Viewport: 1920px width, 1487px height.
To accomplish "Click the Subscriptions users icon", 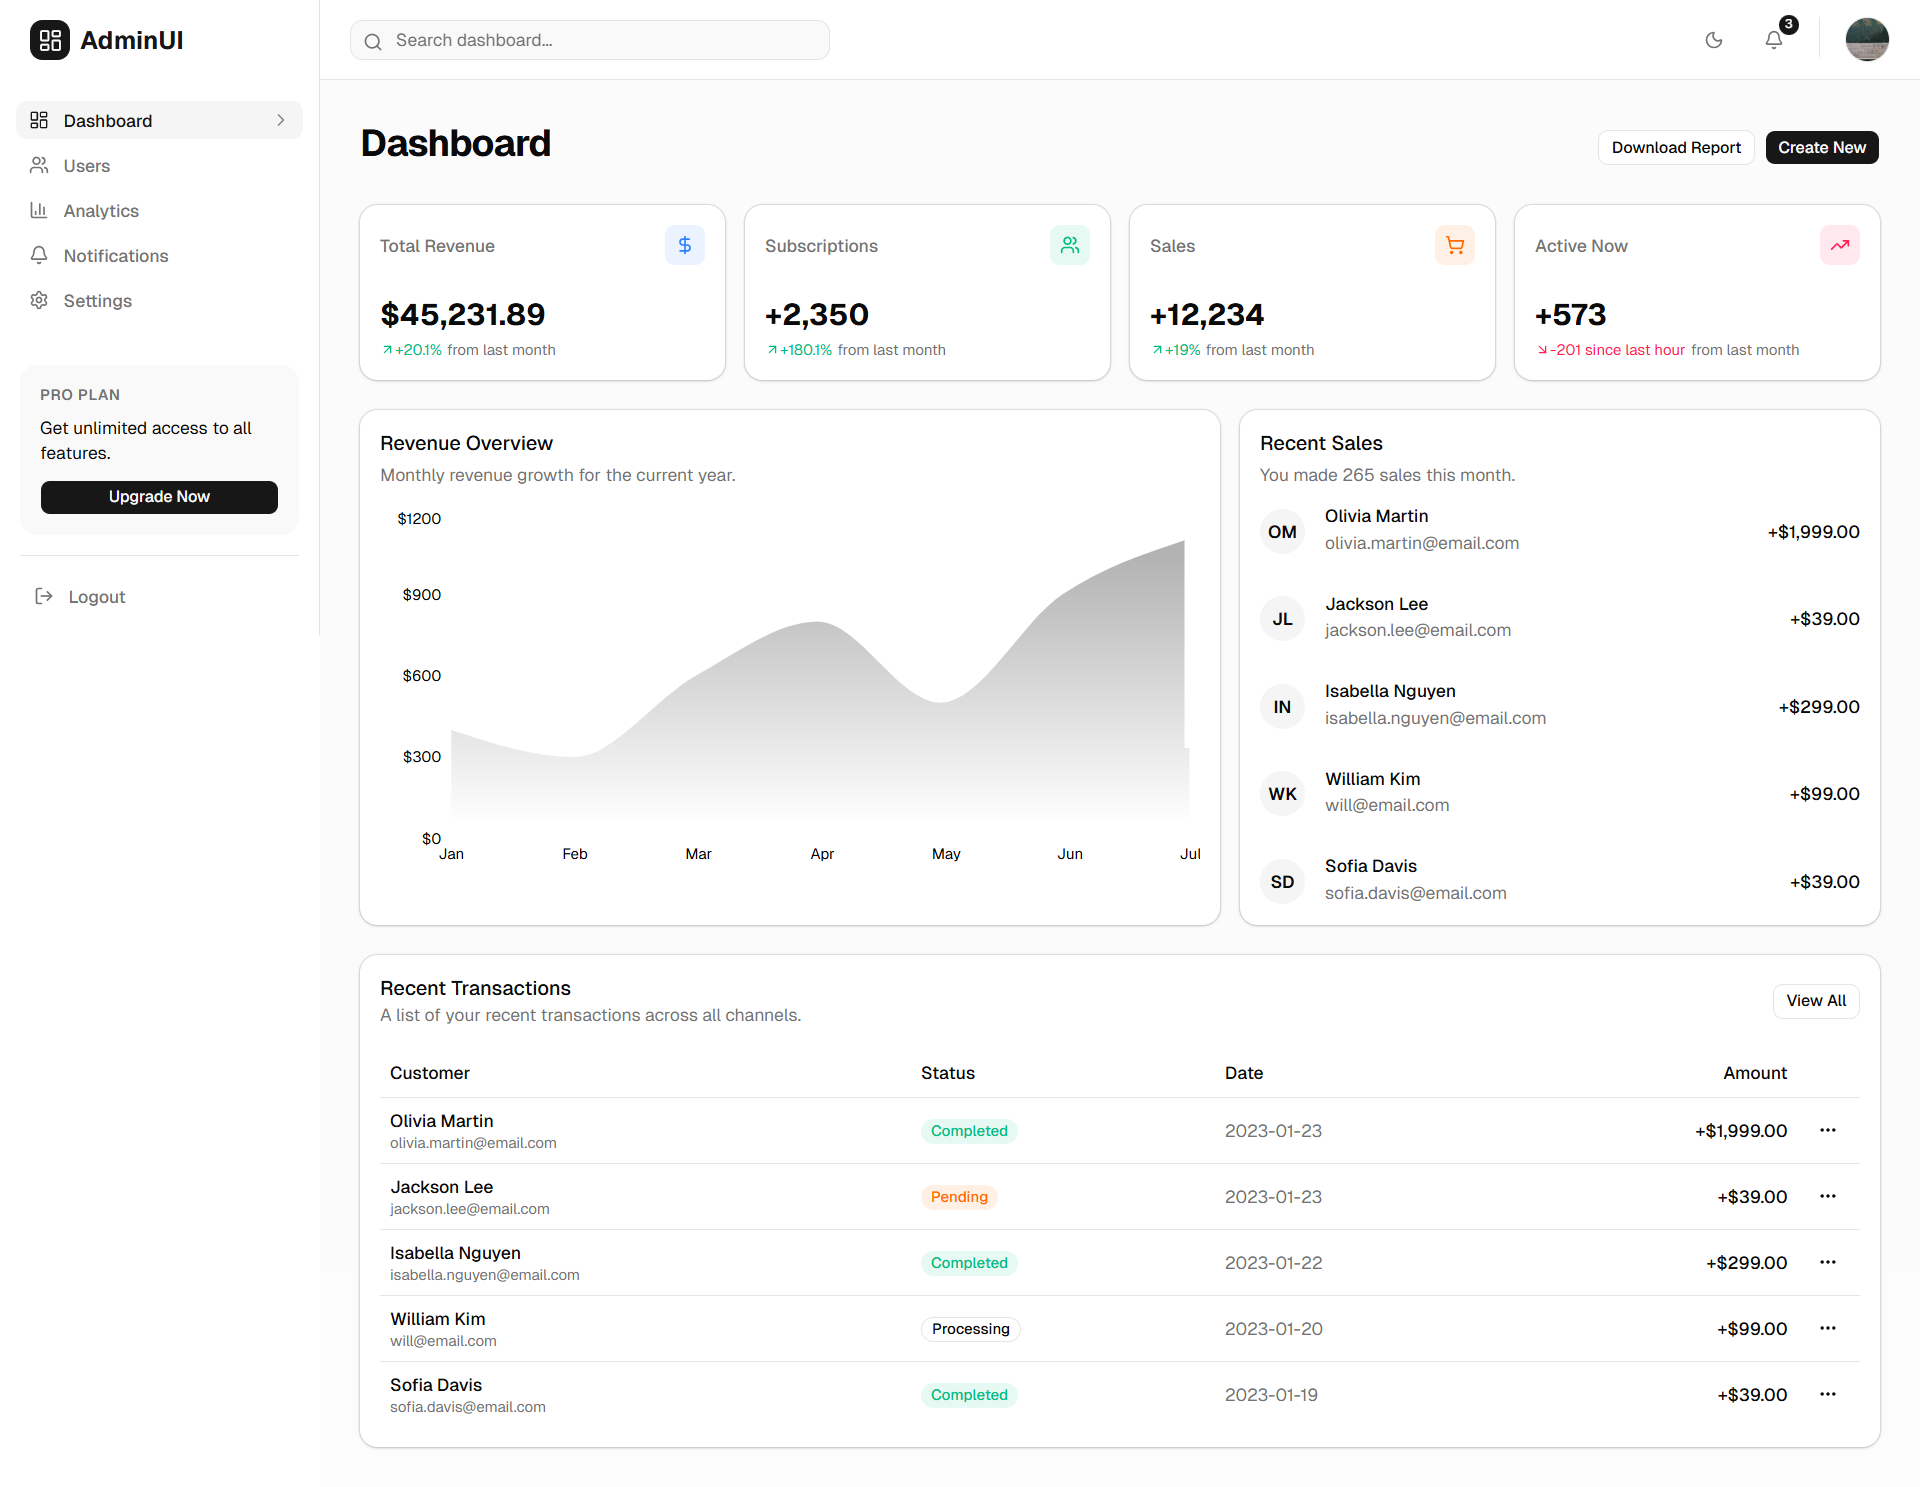I will tap(1070, 245).
